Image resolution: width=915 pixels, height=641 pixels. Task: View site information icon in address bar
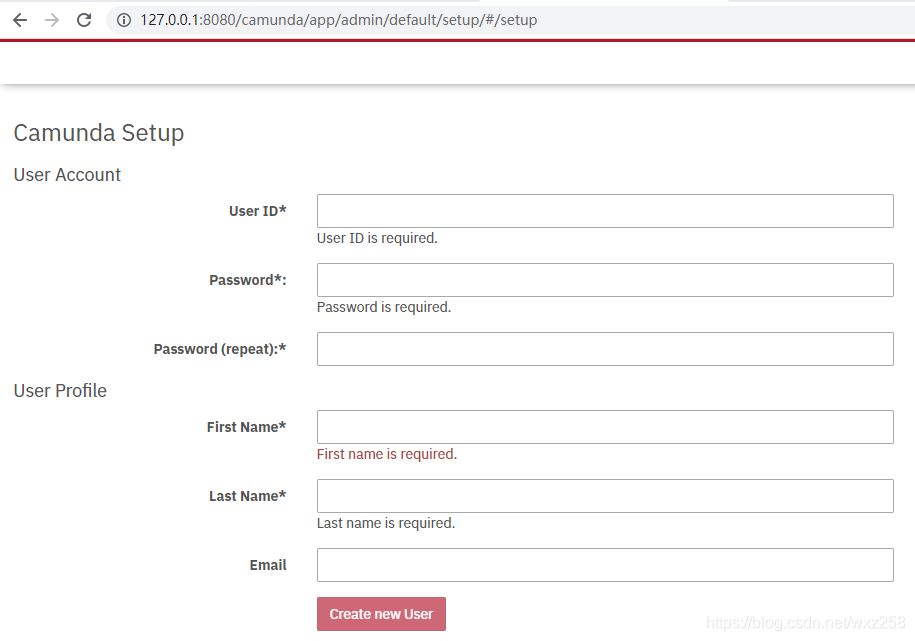124,20
